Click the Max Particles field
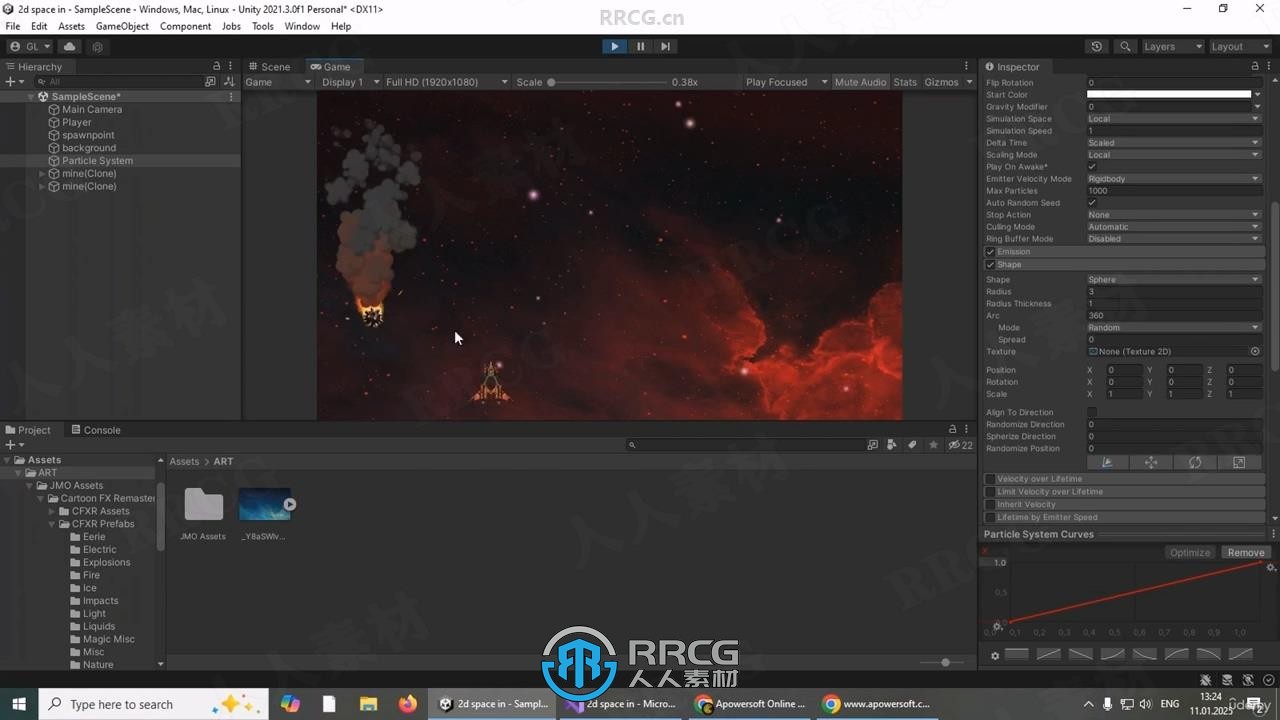 click(1174, 191)
